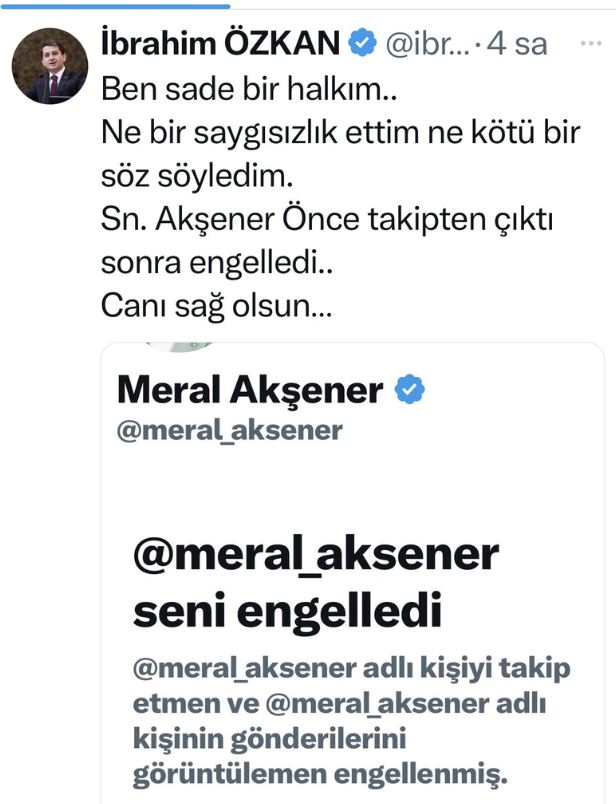Click the truncated @ibr... handle
The width and height of the screenshot is (616, 804).
click(424, 43)
